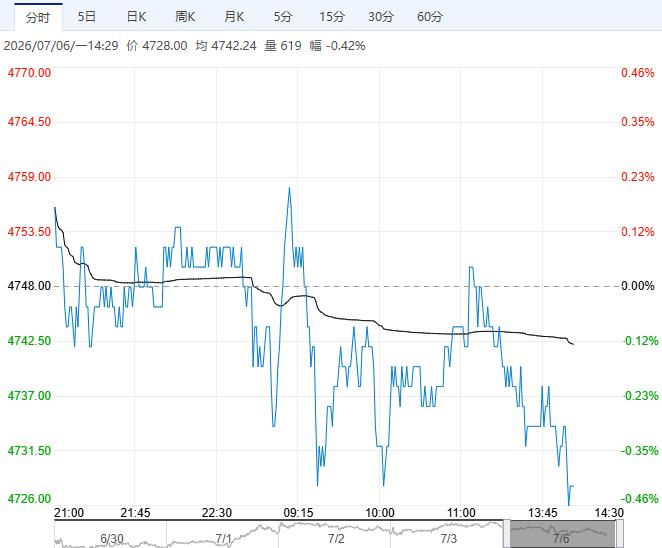Open the 周K weekly chart tab
Viewport: 662px width, 548px height.
pos(185,16)
